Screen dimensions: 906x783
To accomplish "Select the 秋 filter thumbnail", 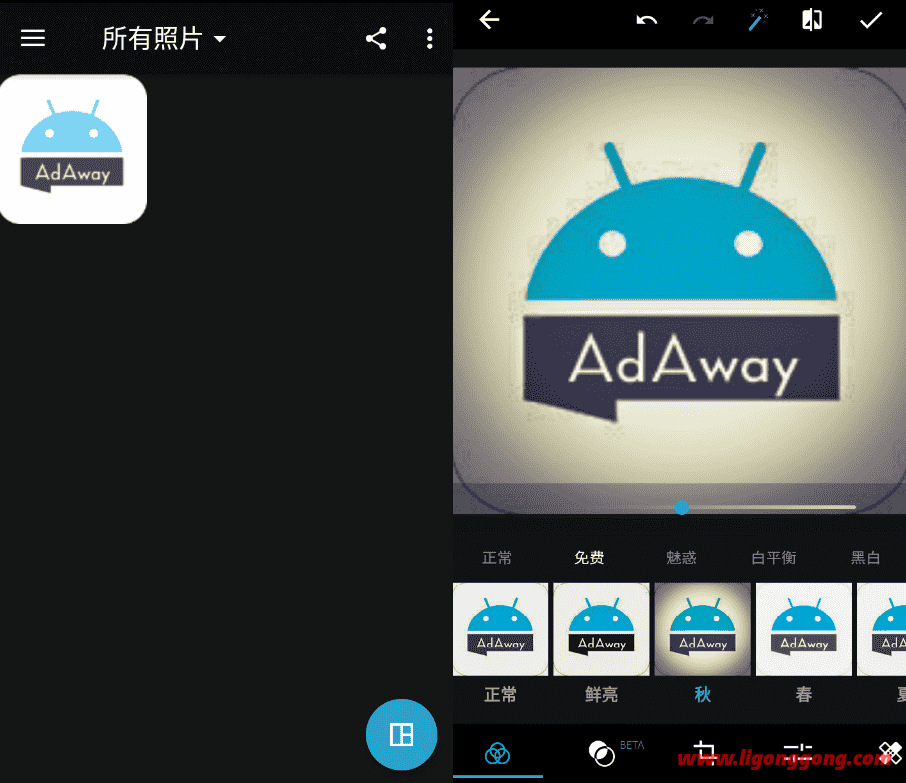I will pos(703,629).
